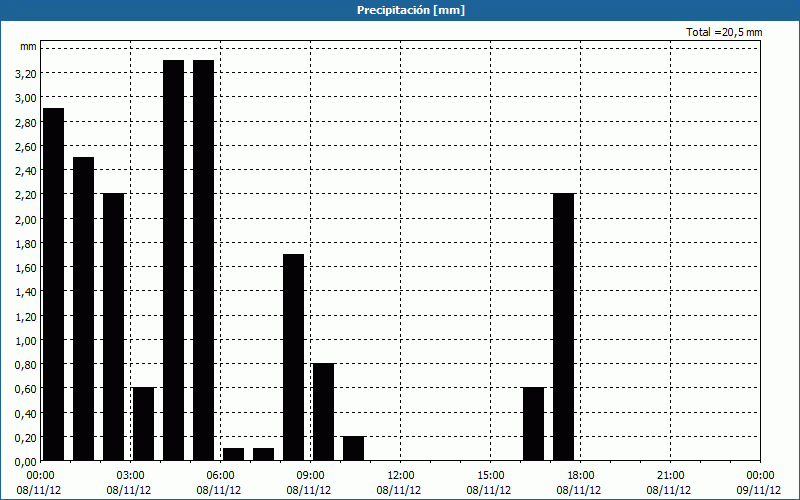Click the 15:00 x-axis time label

pos(490,476)
